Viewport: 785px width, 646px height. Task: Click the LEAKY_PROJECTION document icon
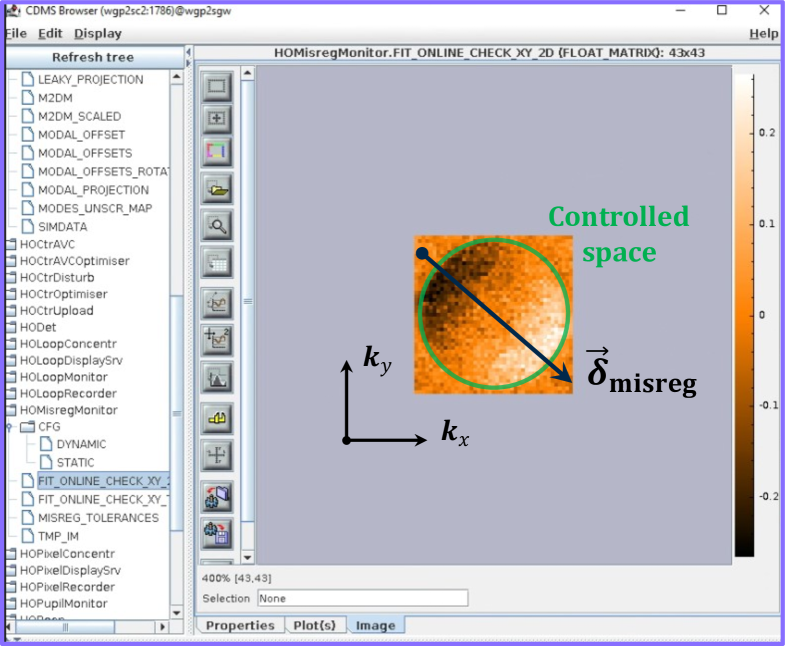[28, 79]
